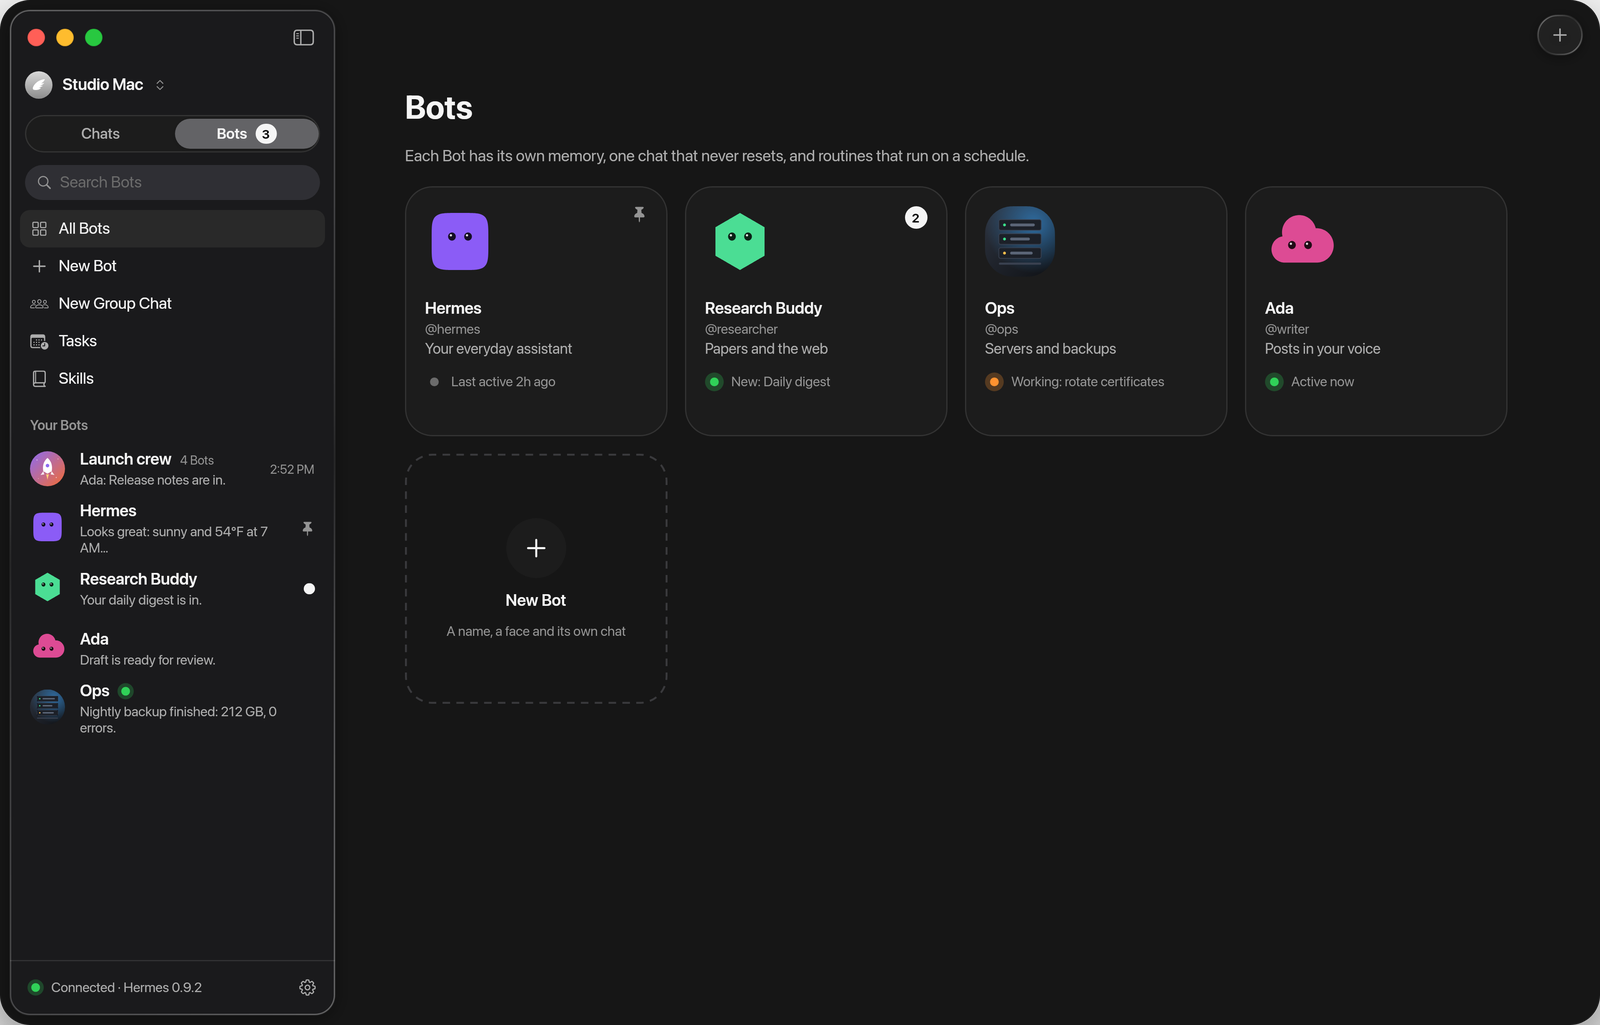Click the Studio Mac profile avatar
1600x1025 pixels.
tap(39, 85)
